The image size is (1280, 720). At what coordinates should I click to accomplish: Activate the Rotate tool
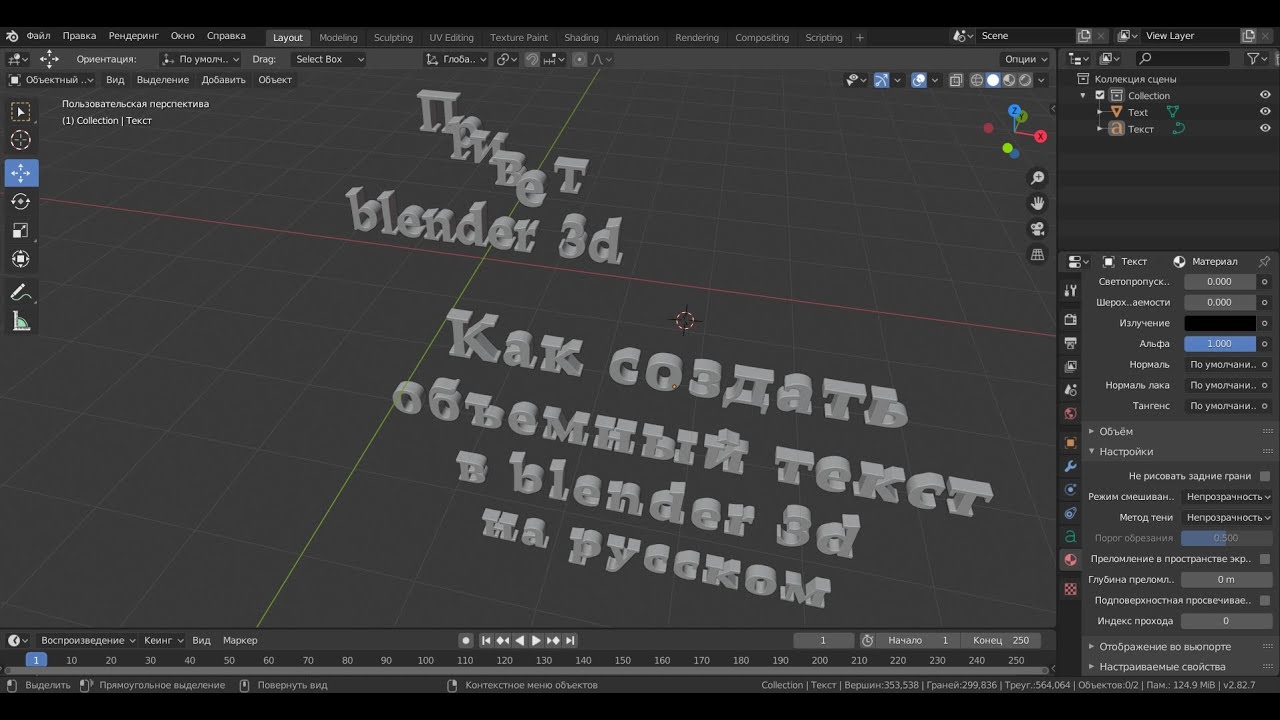click(x=20, y=202)
